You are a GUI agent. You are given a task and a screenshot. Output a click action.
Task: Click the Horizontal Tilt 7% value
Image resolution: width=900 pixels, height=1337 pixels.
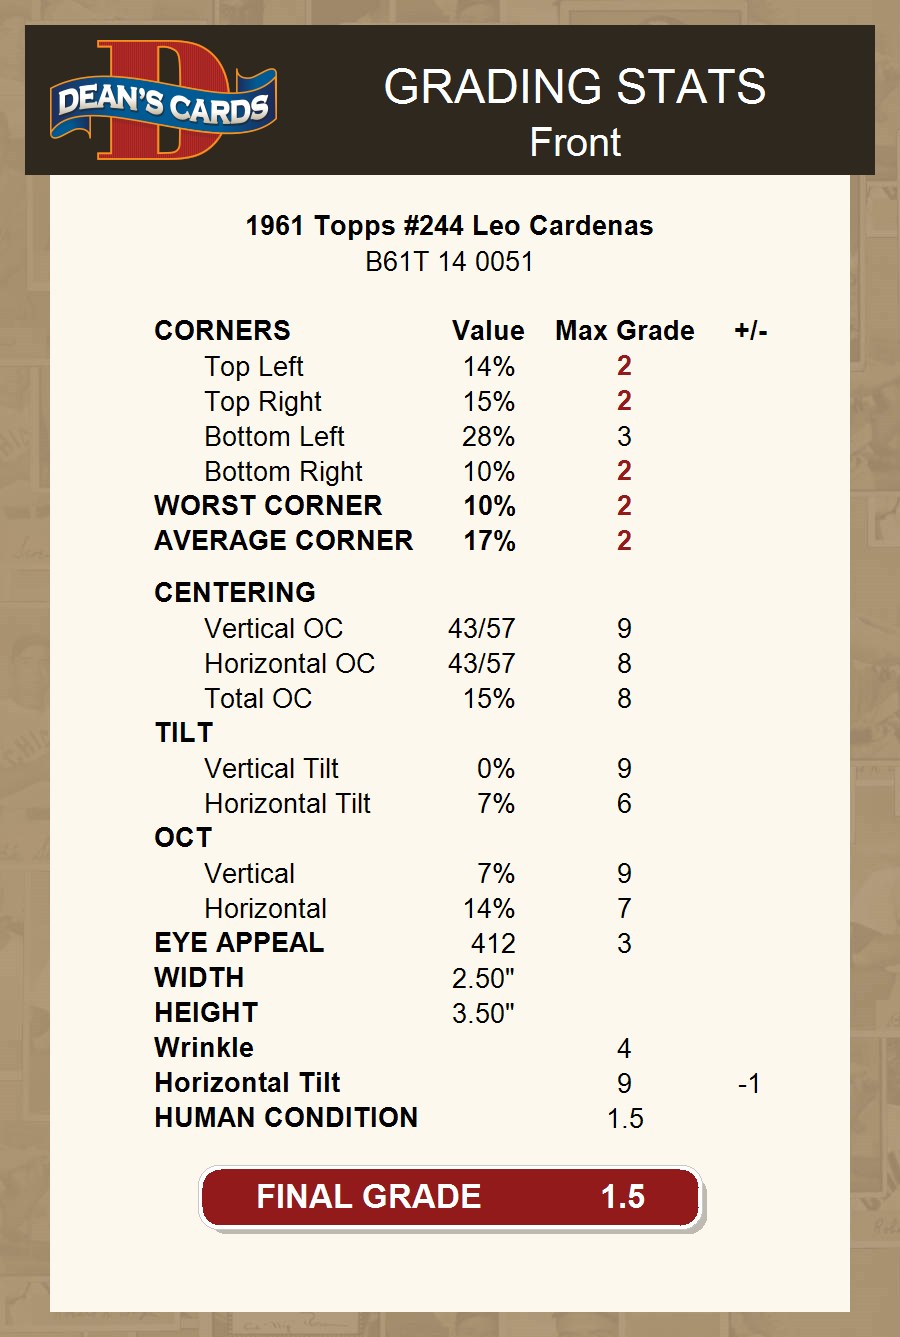click(x=495, y=804)
